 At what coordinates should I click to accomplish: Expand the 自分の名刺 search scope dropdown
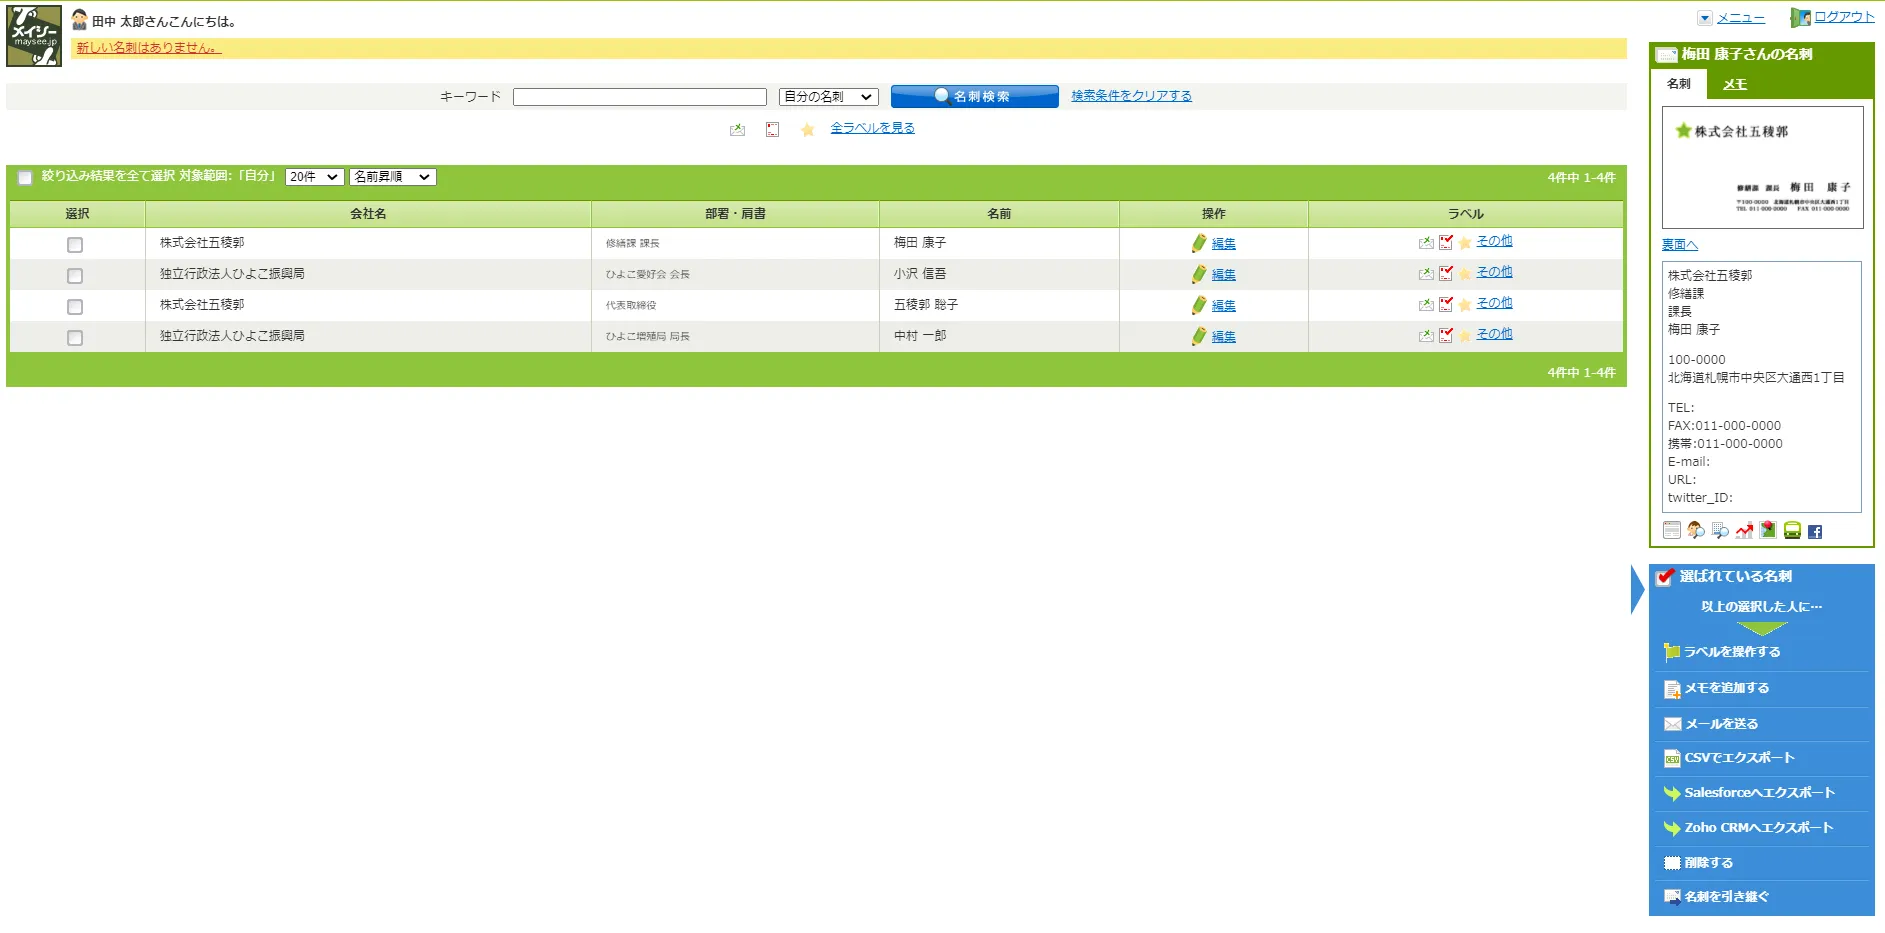point(828,97)
